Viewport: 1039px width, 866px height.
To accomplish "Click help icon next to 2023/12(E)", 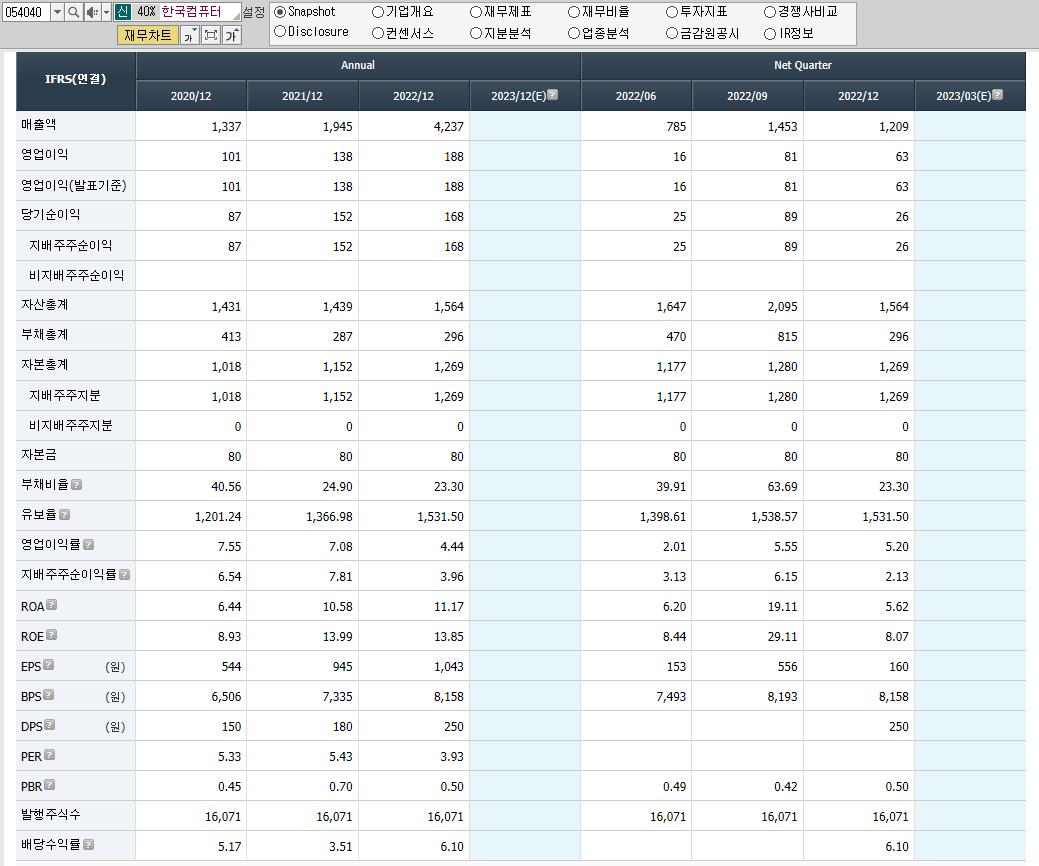I will click(553, 95).
